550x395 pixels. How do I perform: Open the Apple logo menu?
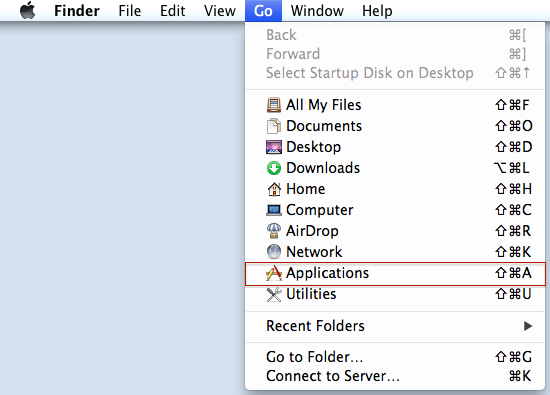point(28,11)
